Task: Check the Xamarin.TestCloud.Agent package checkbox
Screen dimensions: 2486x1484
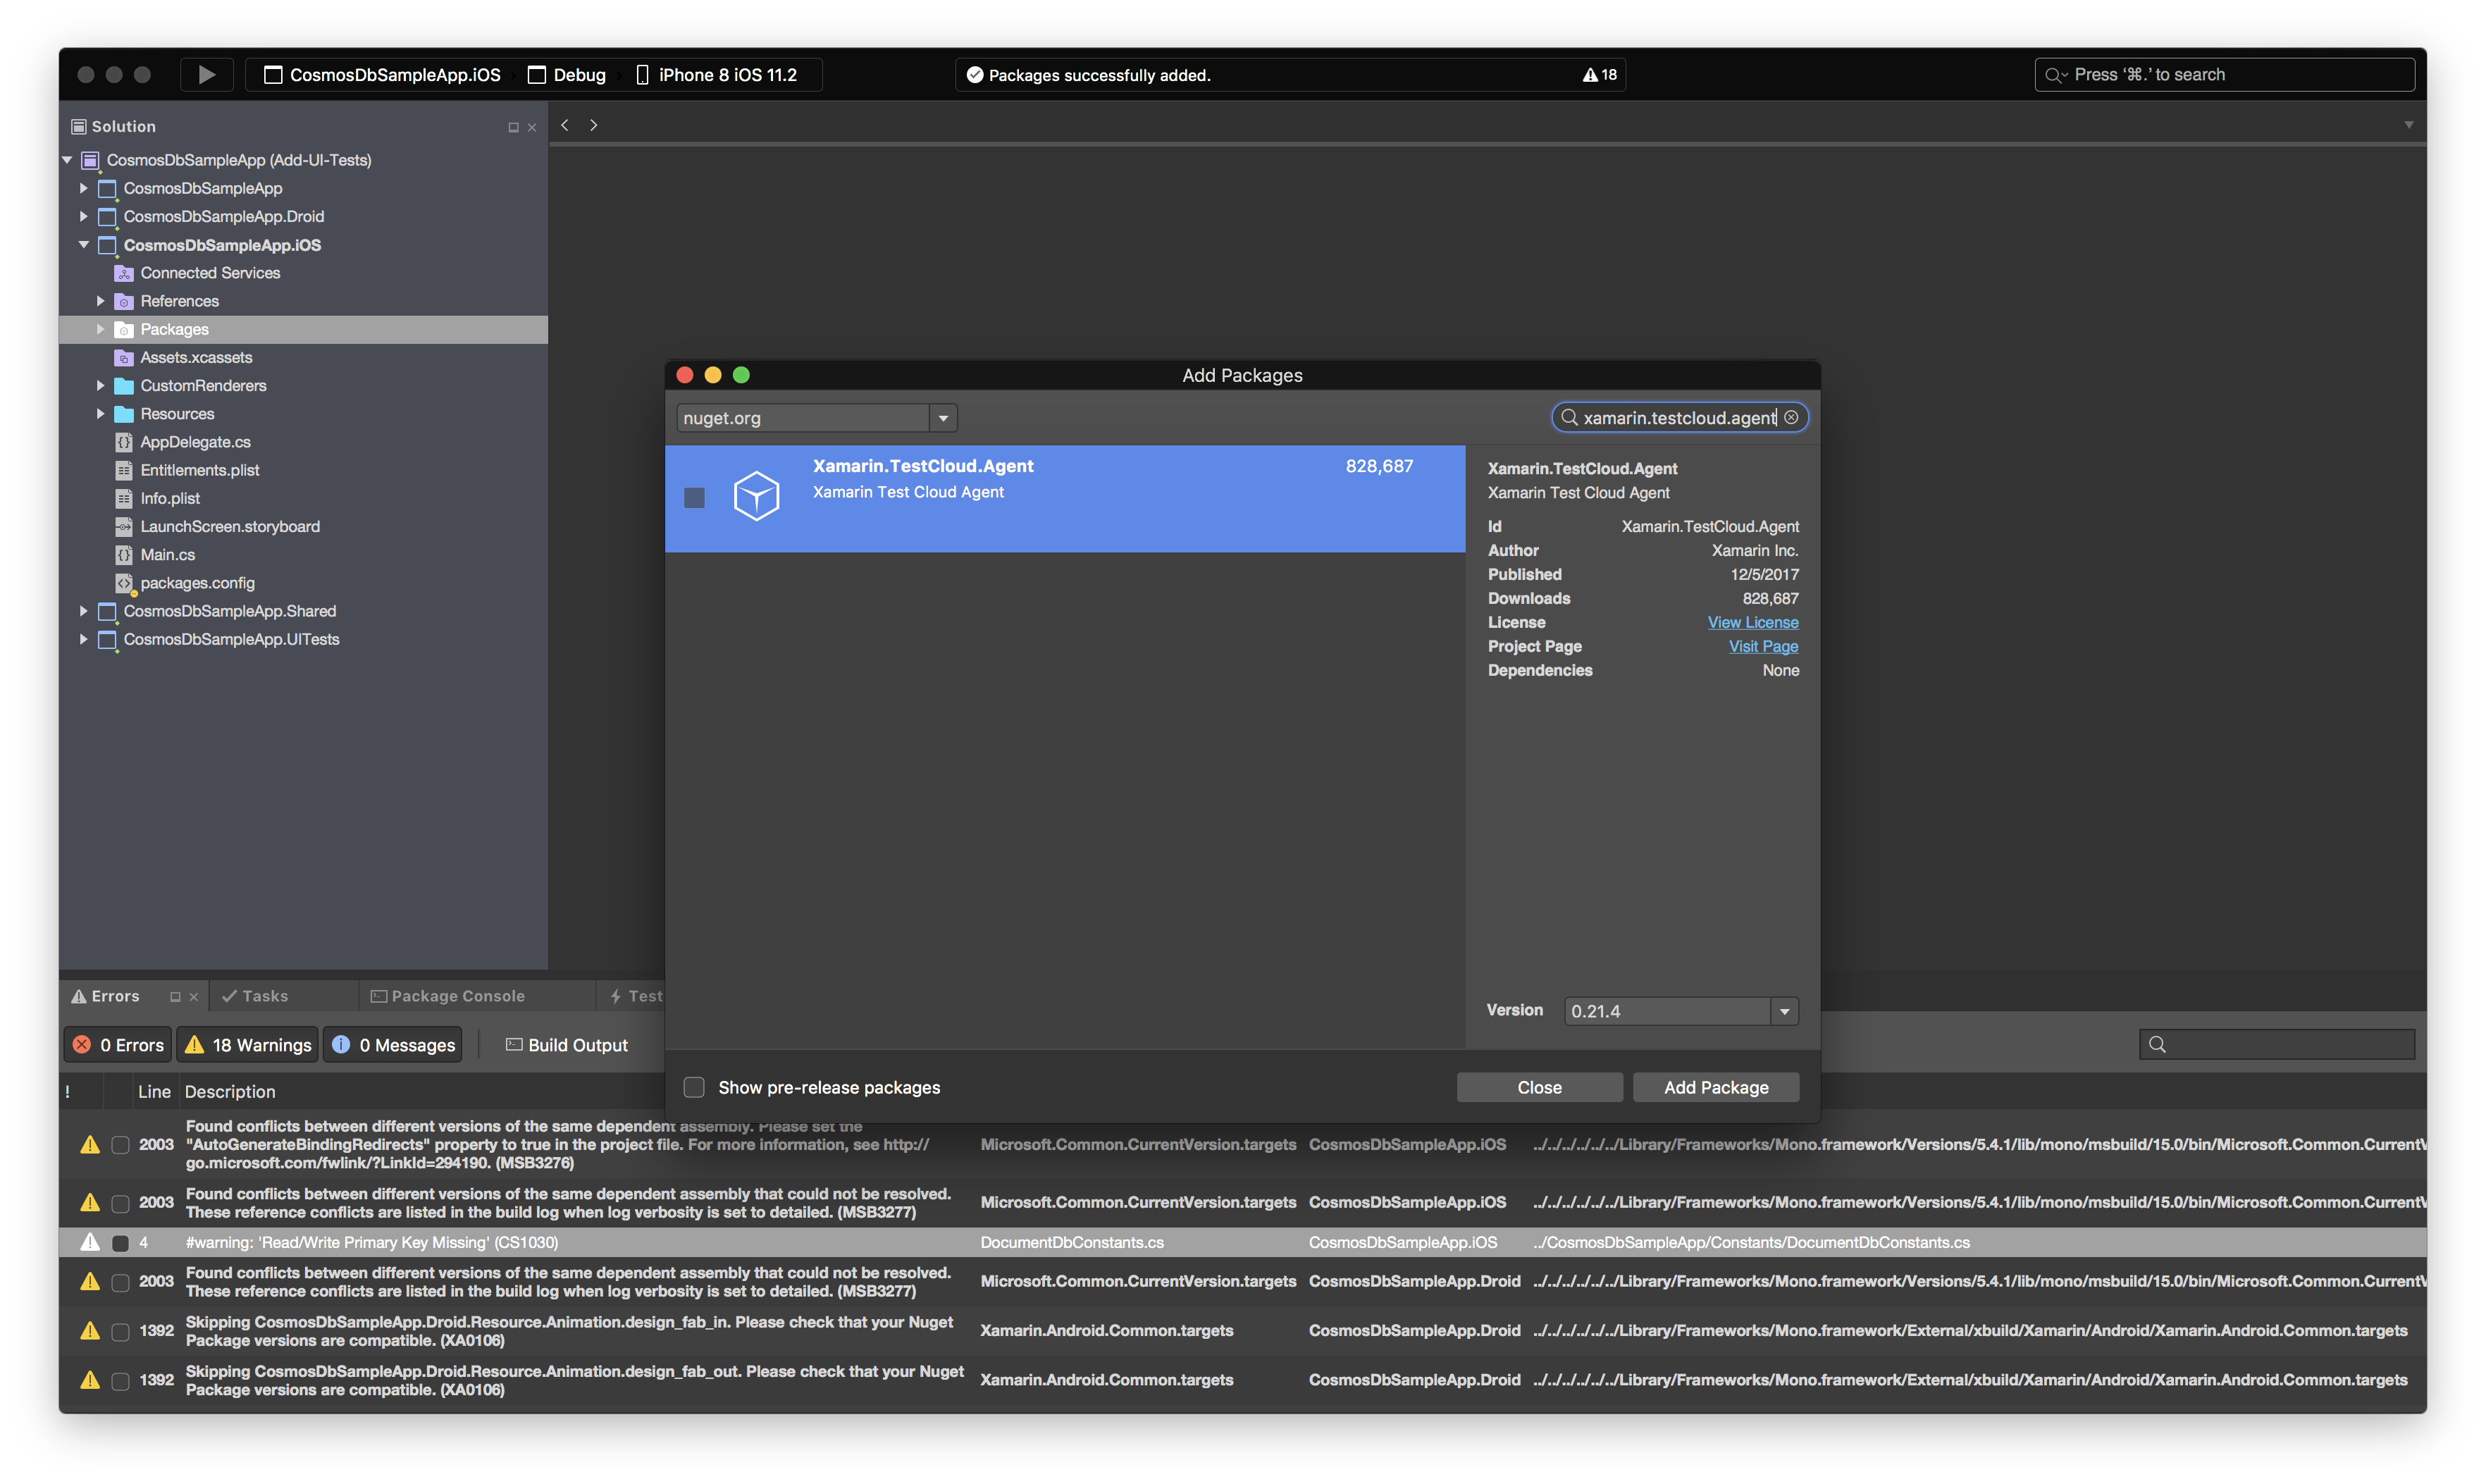Action: pyautogui.click(x=694, y=496)
